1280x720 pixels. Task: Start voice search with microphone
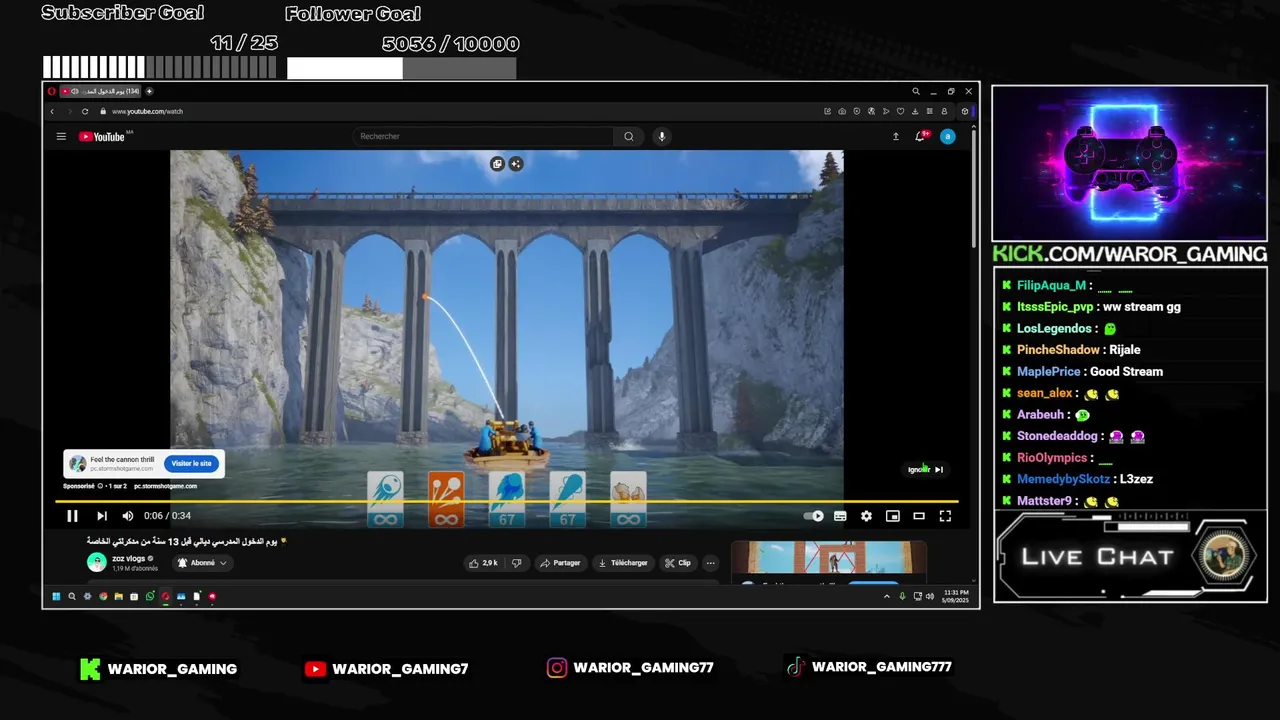[661, 136]
